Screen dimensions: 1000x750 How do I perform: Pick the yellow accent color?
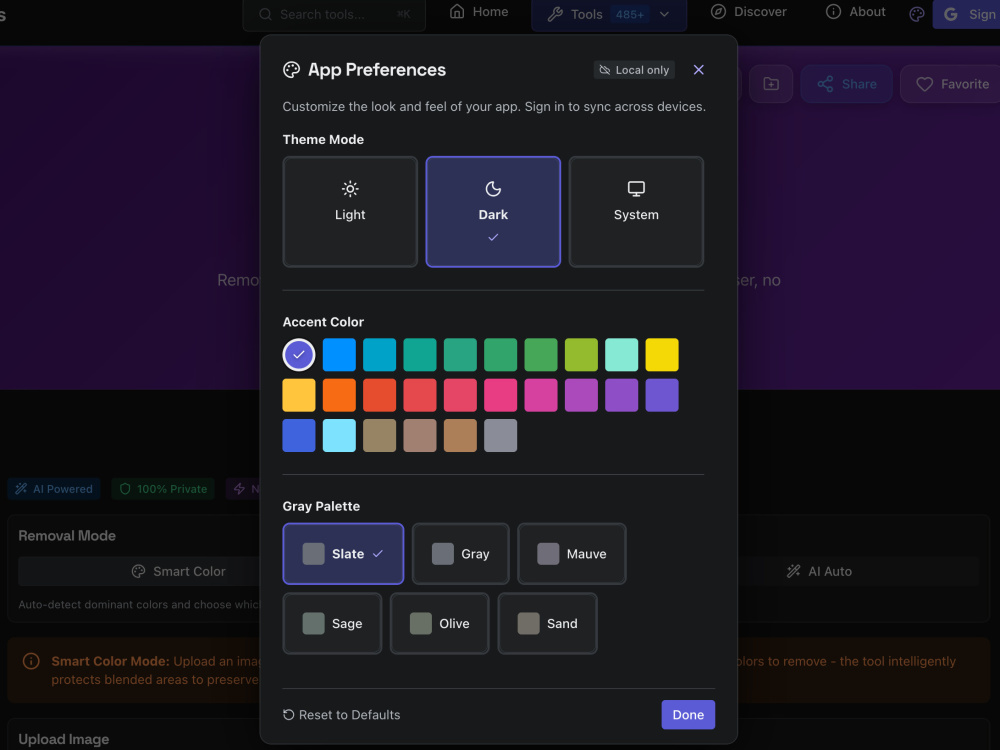click(662, 355)
